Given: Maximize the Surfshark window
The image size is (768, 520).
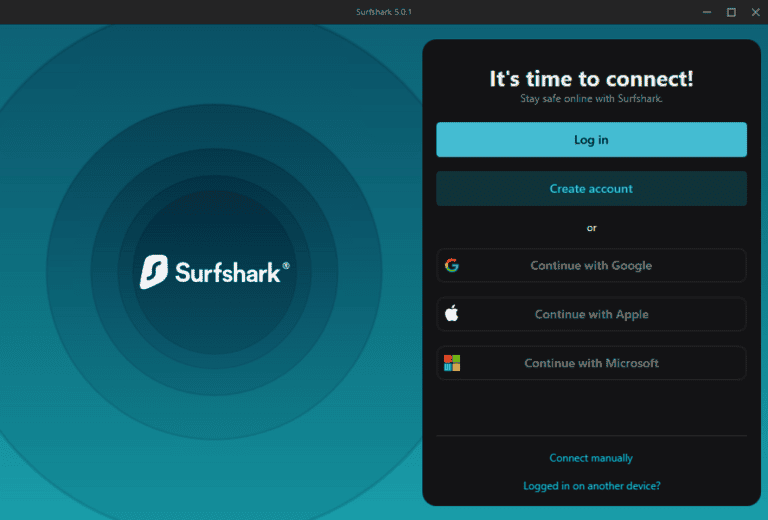Looking at the screenshot, I should [731, 12].
